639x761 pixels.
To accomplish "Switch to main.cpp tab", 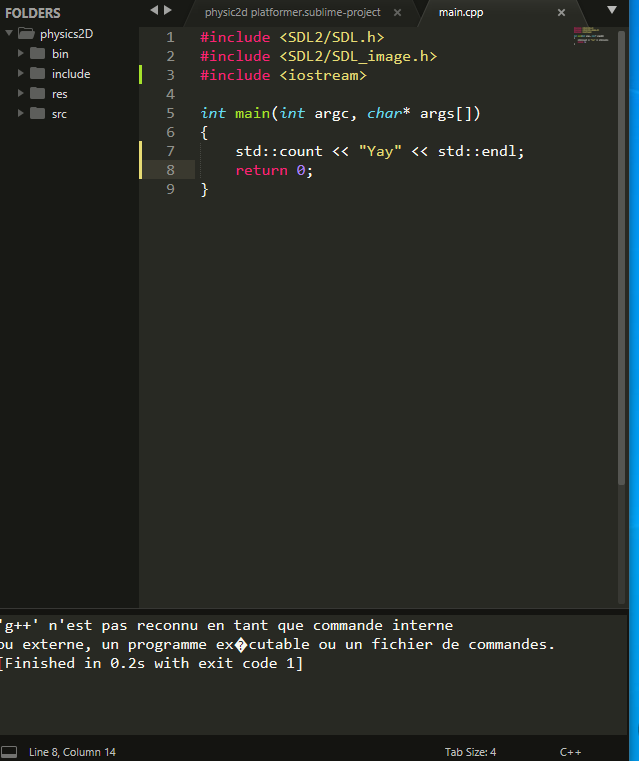I will [461, 13].
